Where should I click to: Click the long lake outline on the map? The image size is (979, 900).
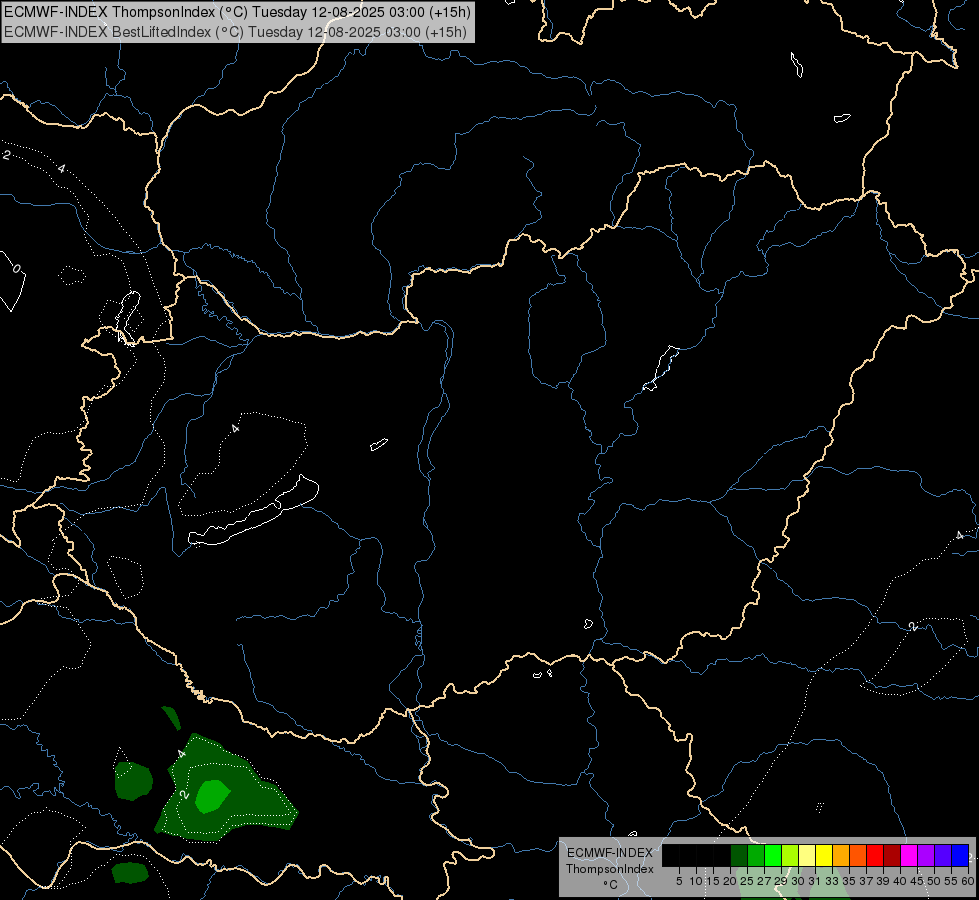pos(253,511)
